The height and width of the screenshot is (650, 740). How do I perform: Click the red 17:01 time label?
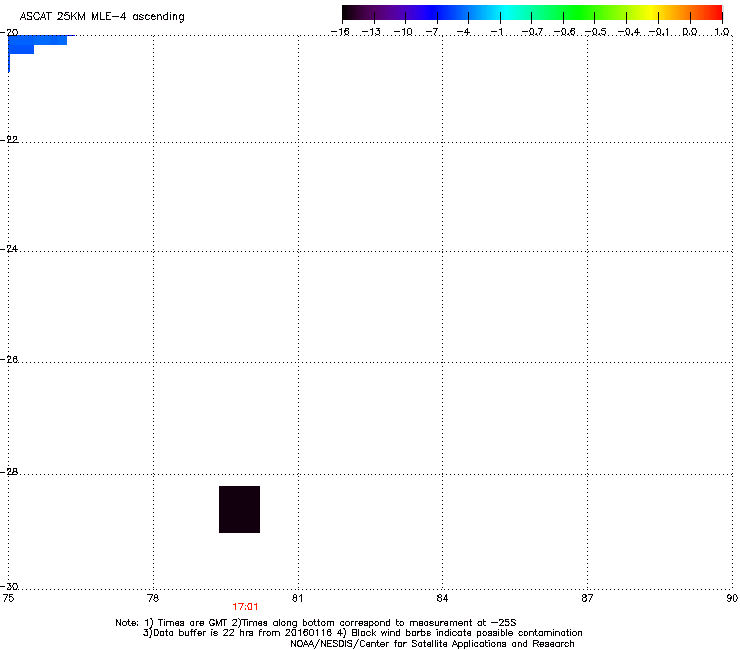245,607
